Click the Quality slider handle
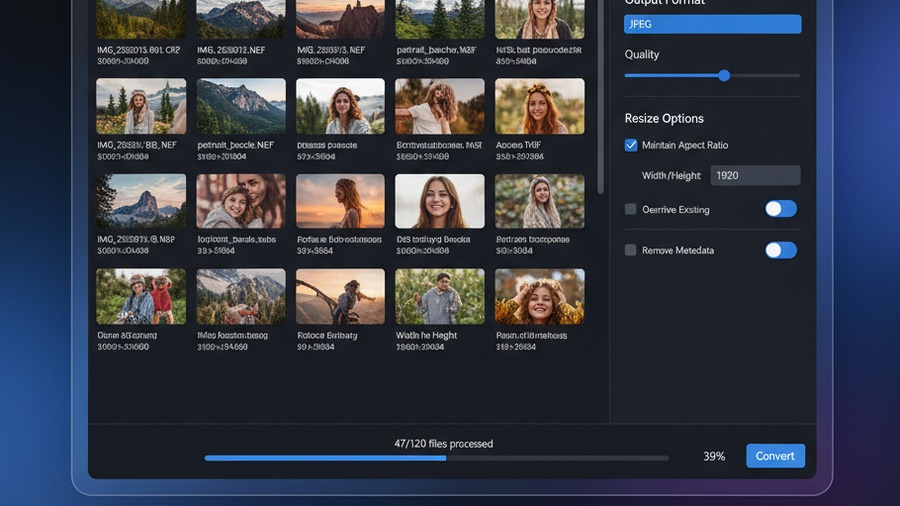 coord(724,76)
